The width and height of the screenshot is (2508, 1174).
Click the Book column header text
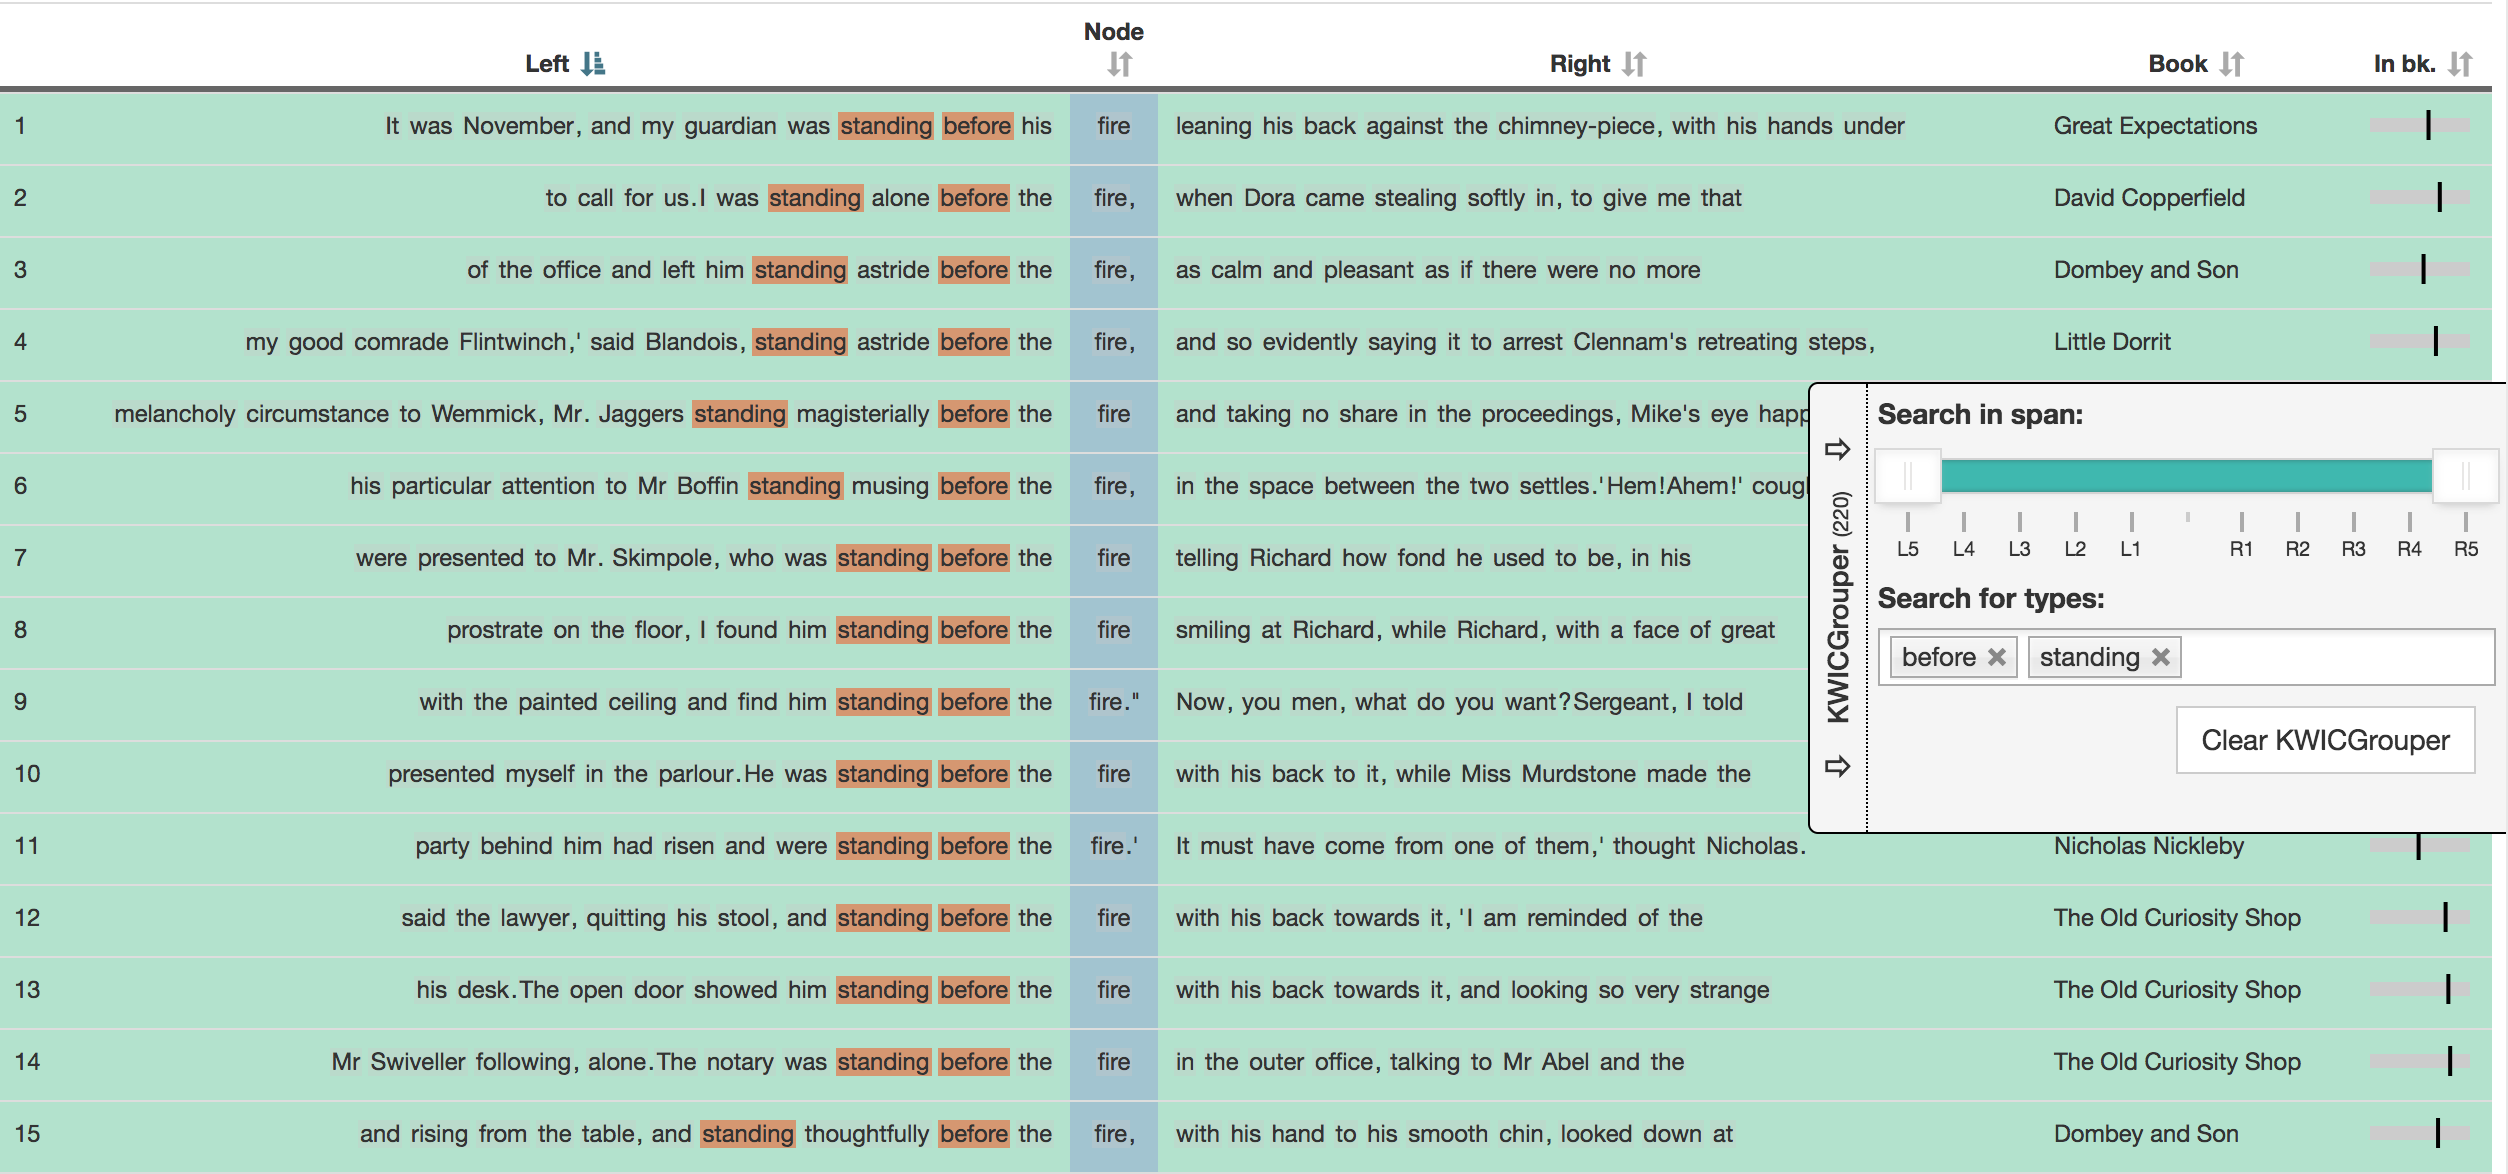pyautogui.click(x=2177, y=64)
